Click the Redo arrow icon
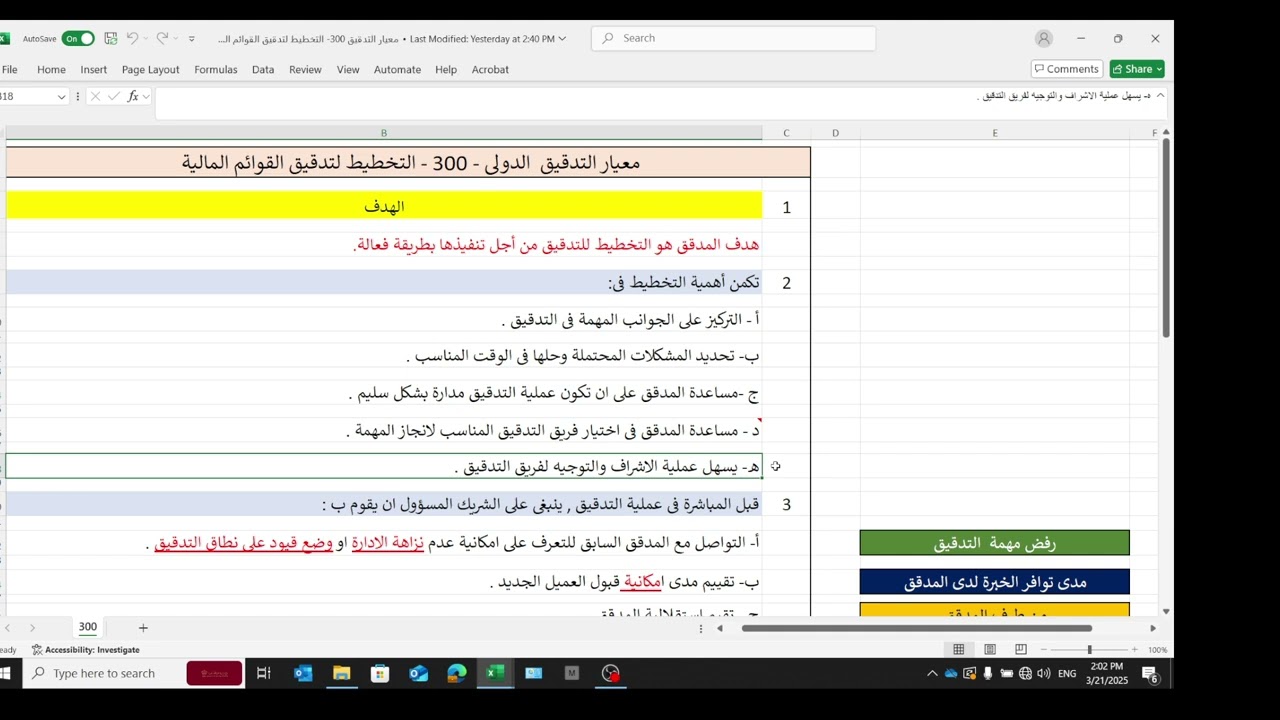Viewport: 1280px width, 720px height. pos(162,39)
